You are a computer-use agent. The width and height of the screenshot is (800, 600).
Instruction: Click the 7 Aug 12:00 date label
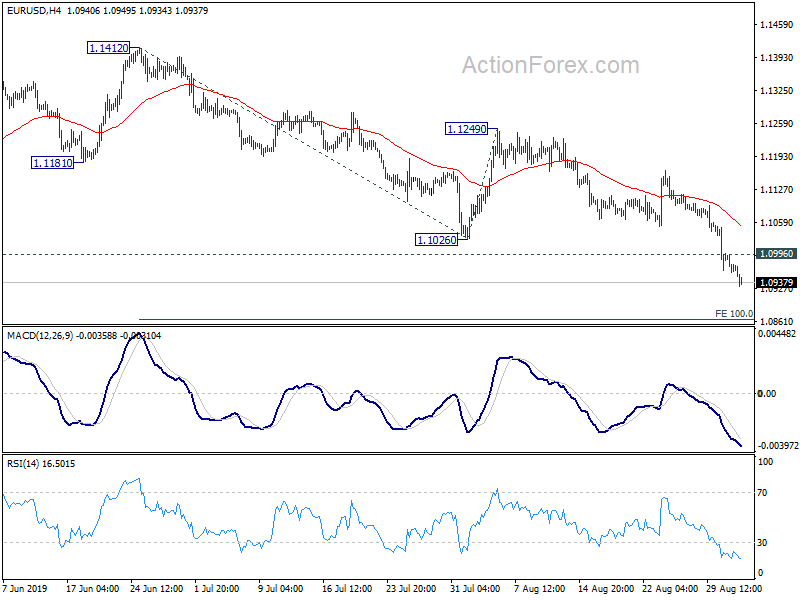point(539,589)
